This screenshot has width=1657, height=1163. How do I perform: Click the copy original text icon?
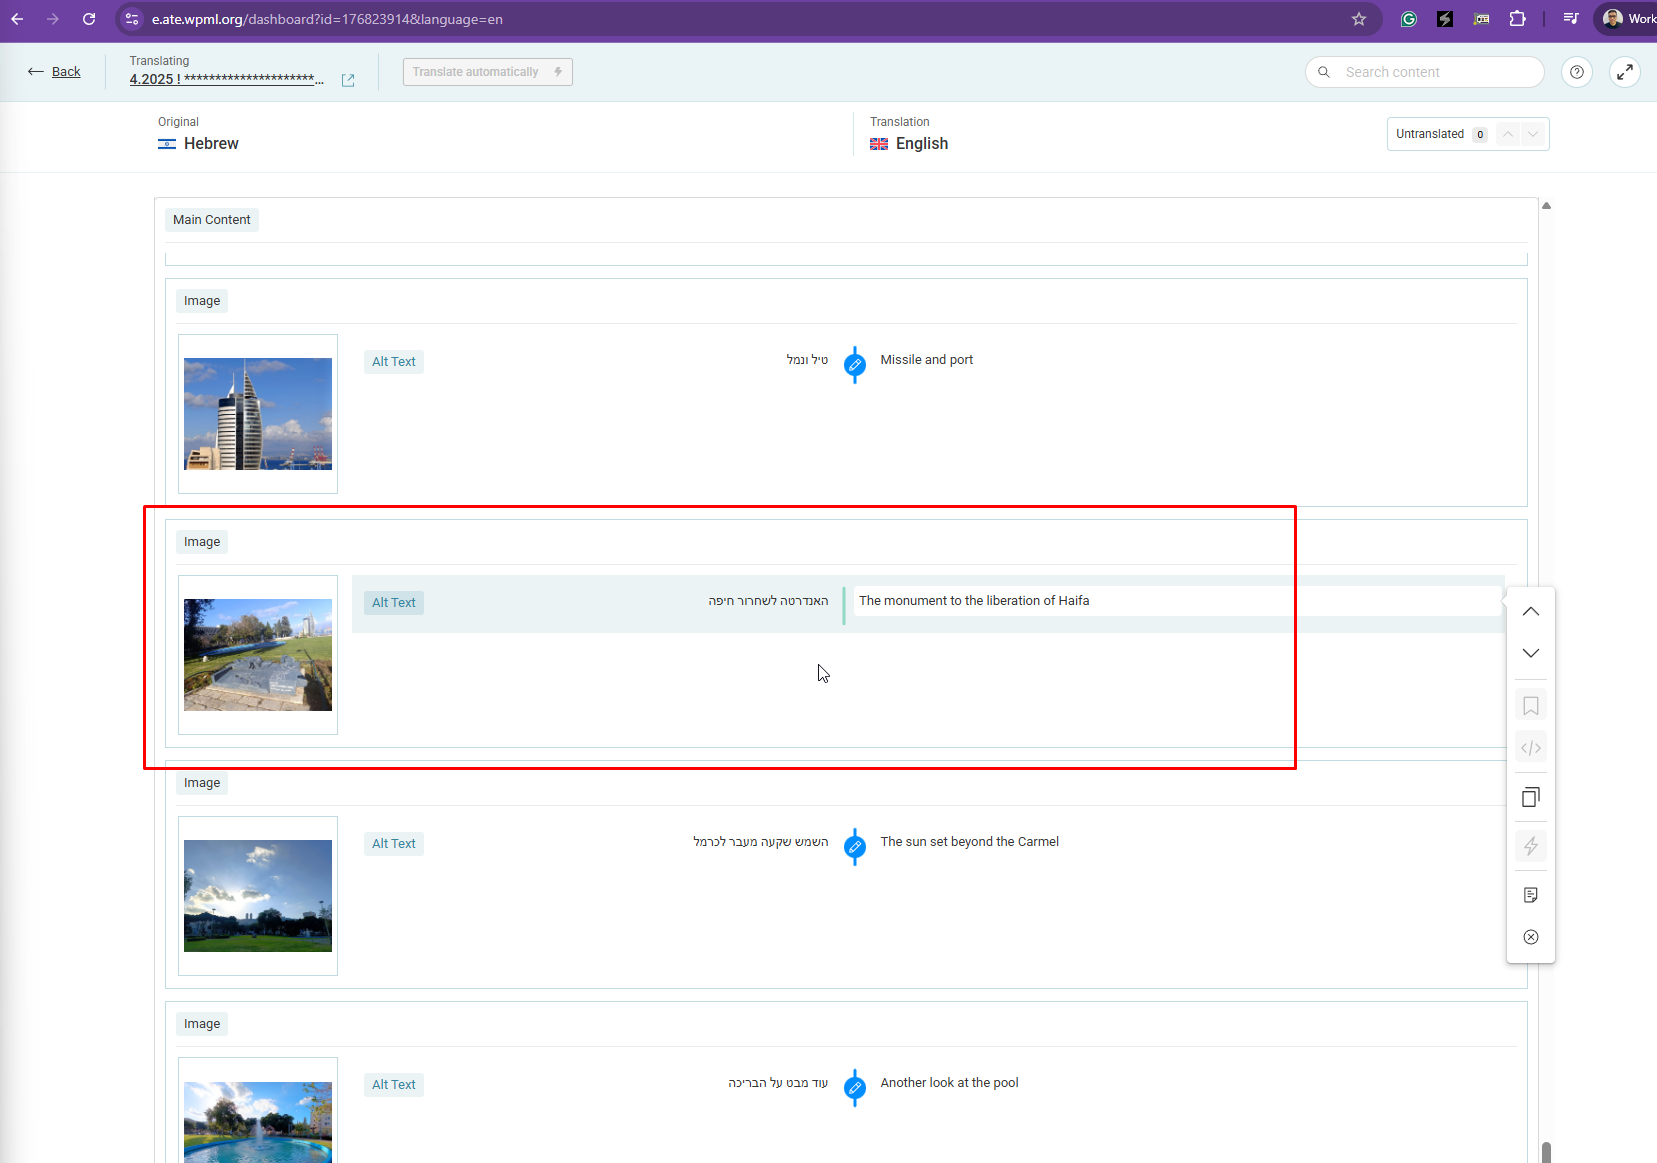pos(1530,797)
